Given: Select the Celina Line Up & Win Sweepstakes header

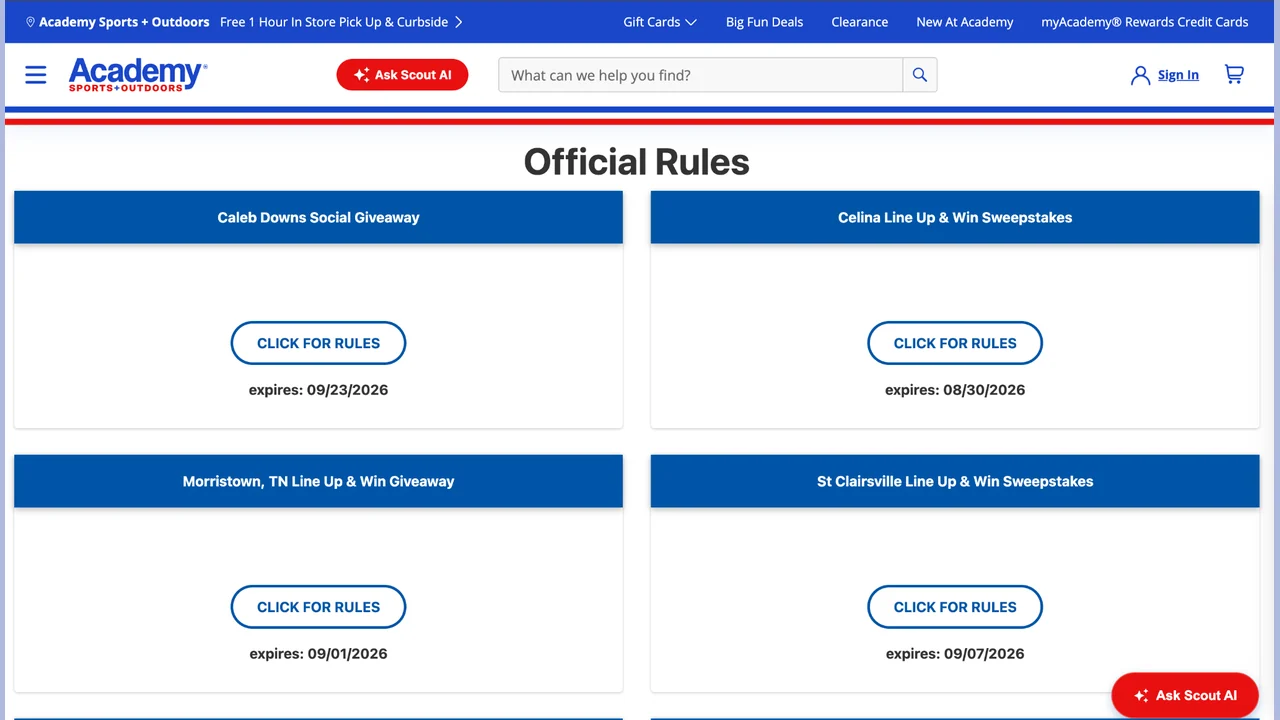Looking at the screenshot, I should point(955,217).
